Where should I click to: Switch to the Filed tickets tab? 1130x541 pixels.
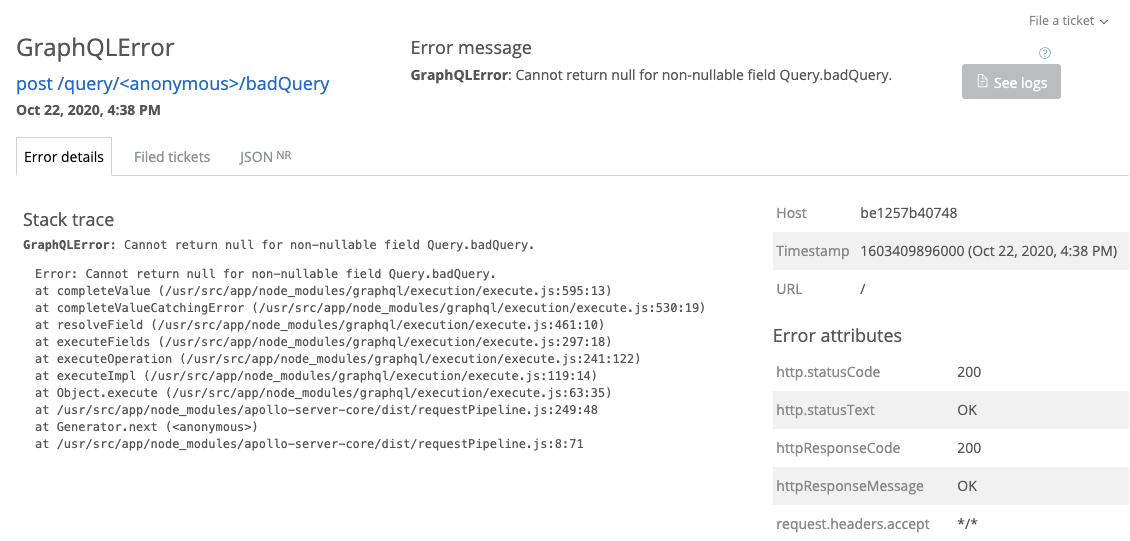tap(172, 157)
